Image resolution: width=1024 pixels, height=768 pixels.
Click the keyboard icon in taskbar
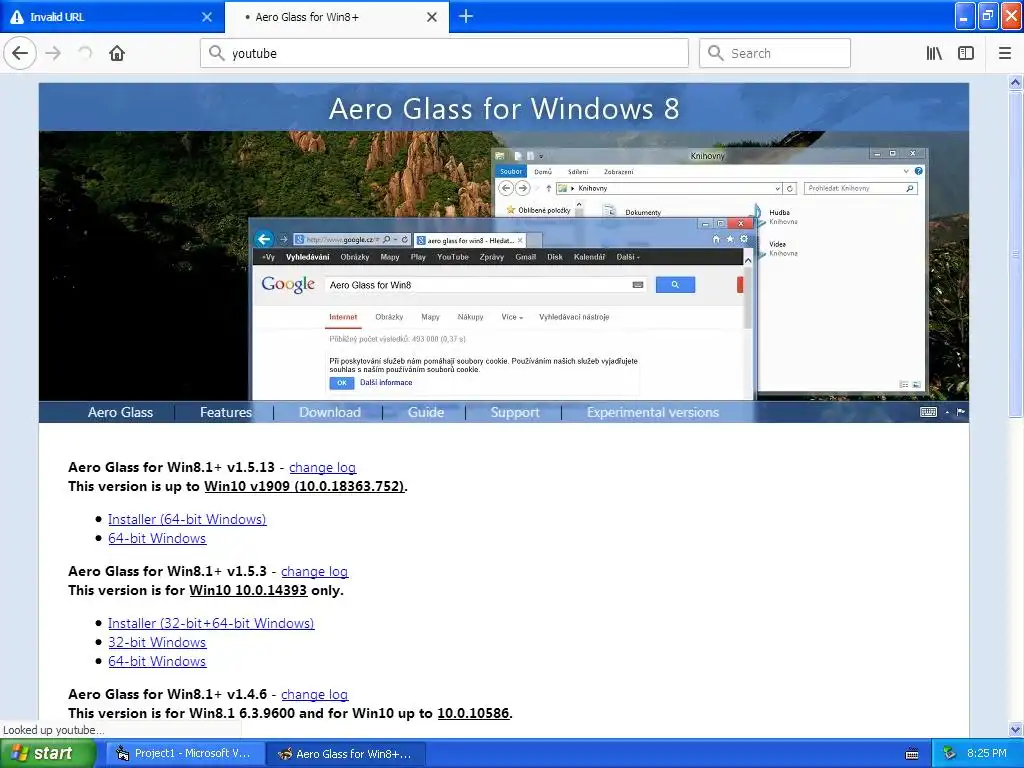(x=912, y=754)
